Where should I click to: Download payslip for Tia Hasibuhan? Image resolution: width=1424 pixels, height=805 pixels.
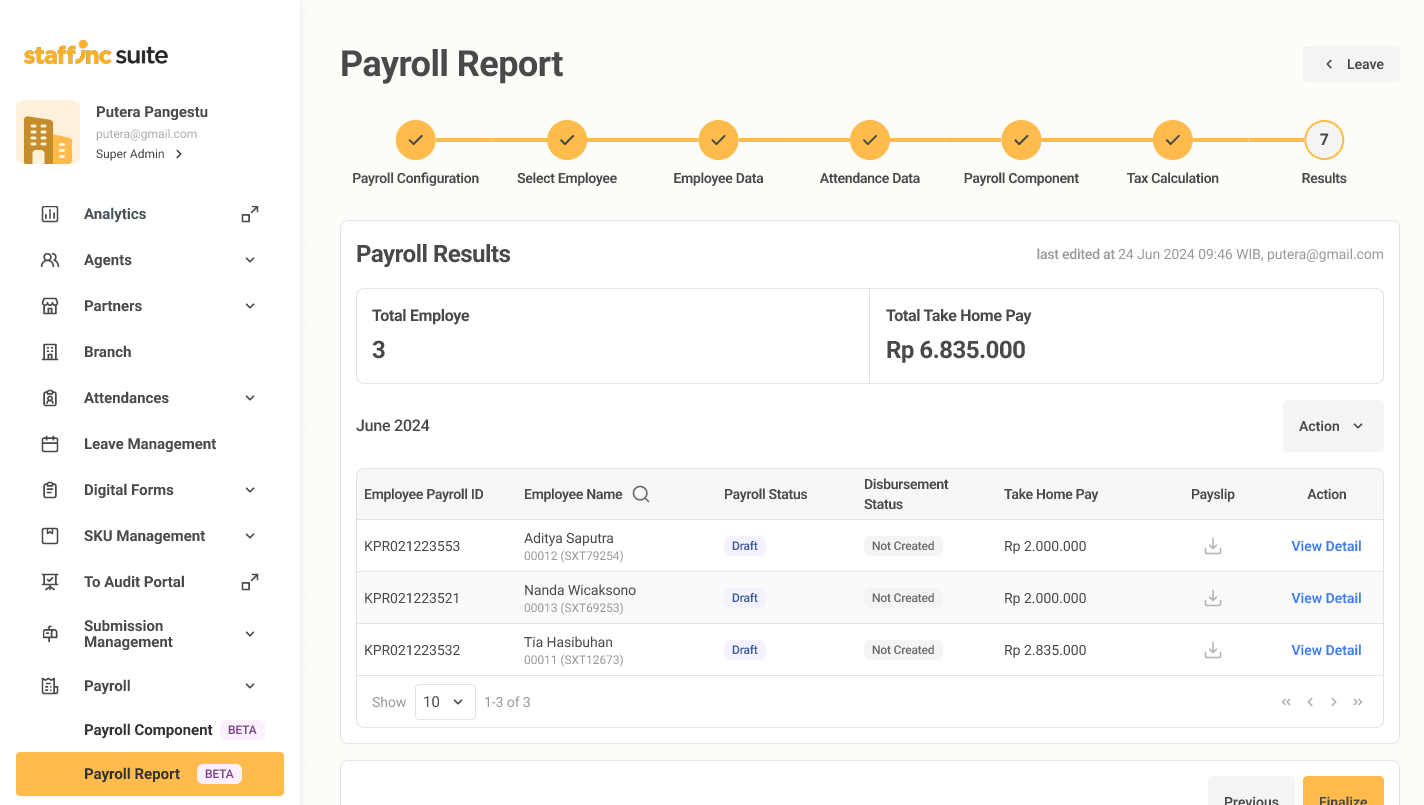click(x=1213, y=650)
